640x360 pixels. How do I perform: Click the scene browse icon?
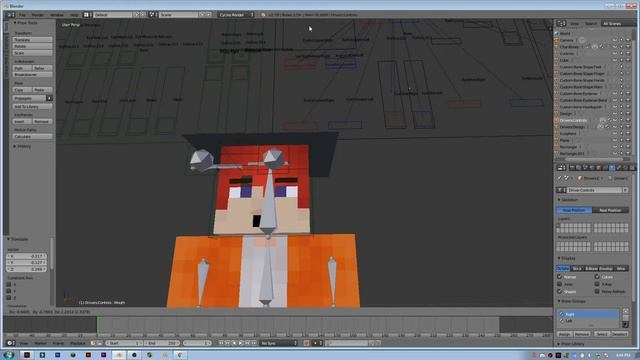[x=152, y=15]
